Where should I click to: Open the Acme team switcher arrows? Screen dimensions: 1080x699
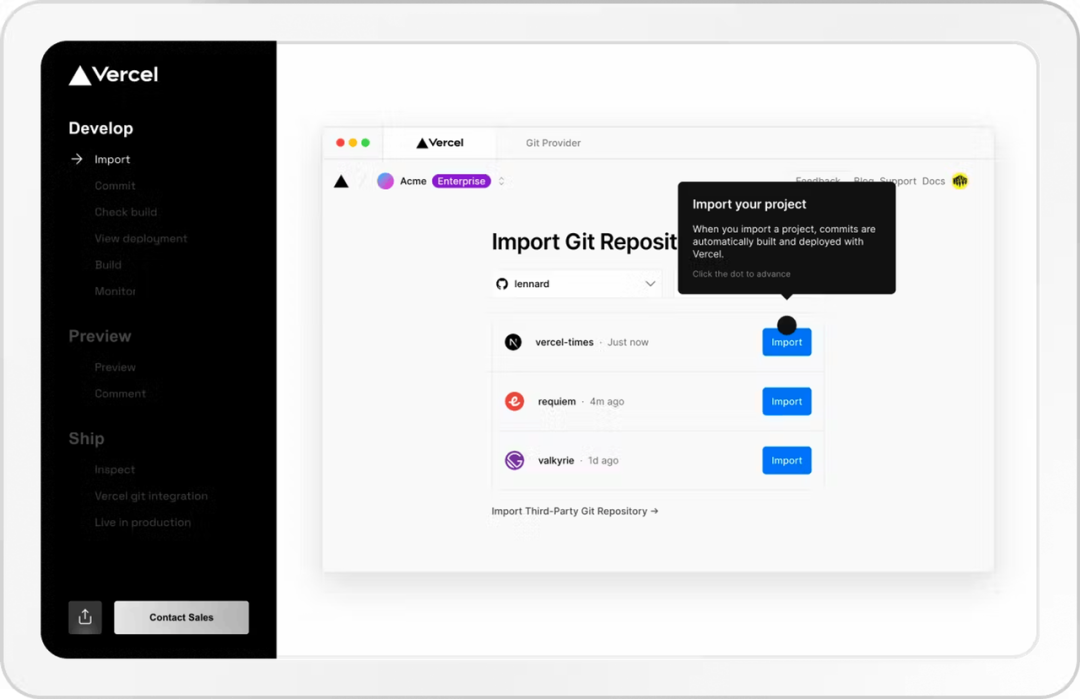click(x=501, y=181)
